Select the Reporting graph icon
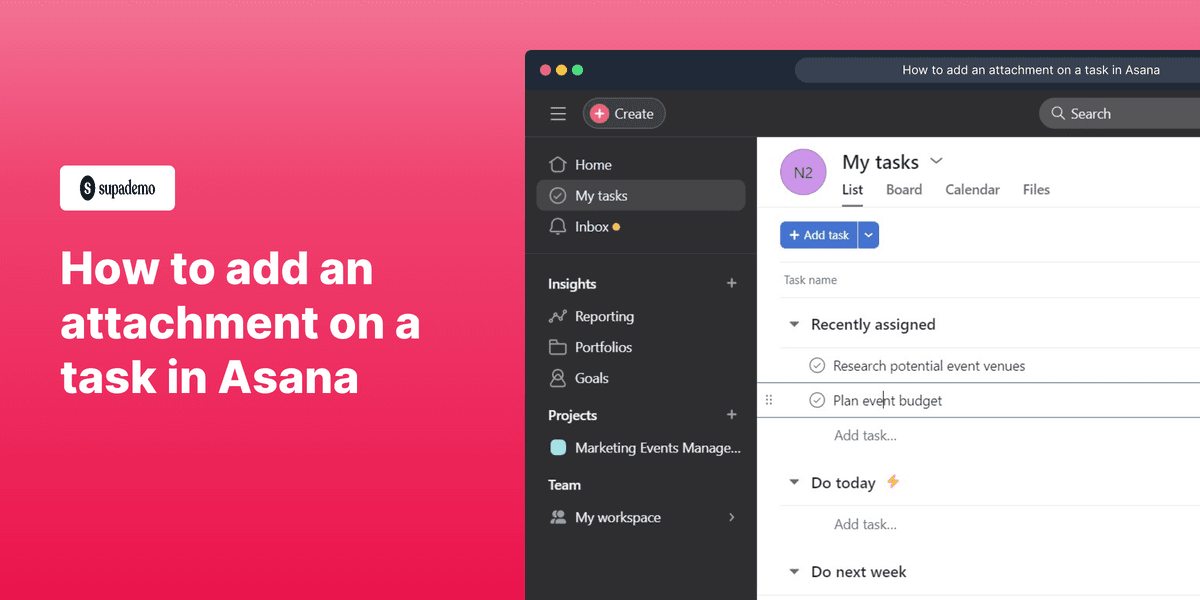1200x600 pixels. click(560, 316)
